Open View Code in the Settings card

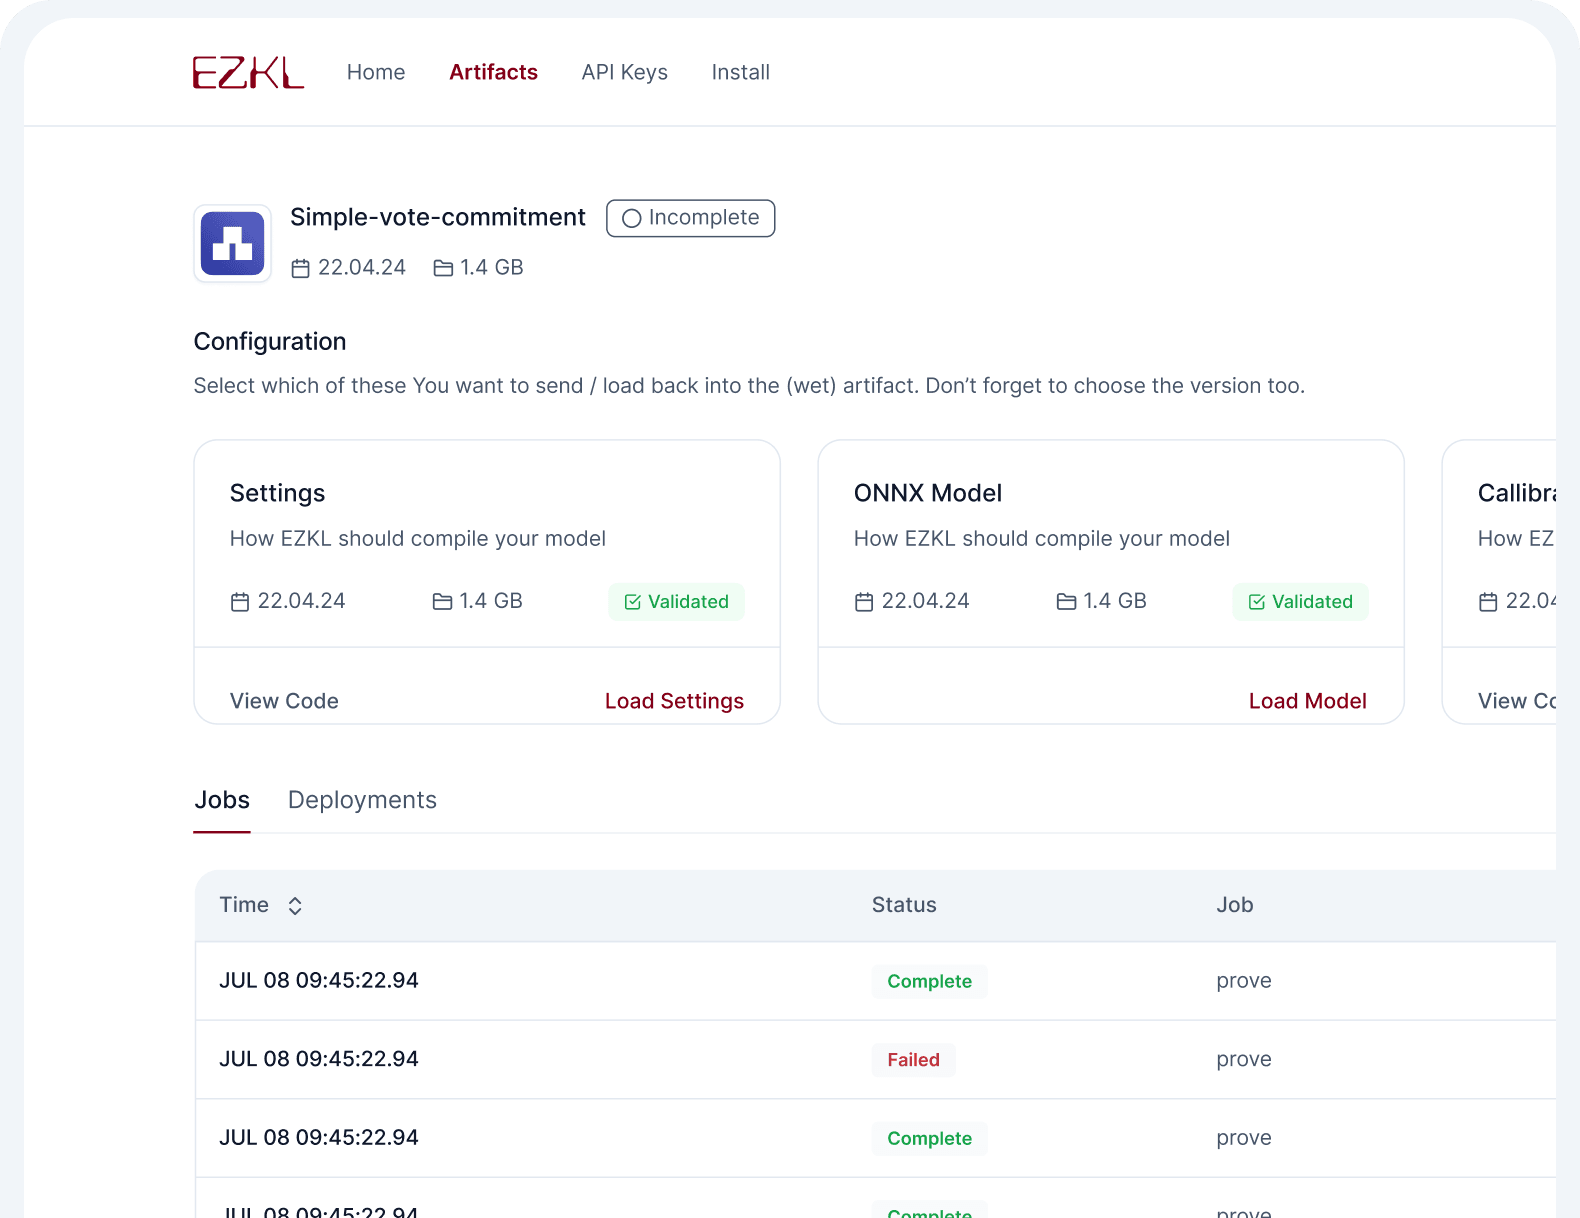284,701
